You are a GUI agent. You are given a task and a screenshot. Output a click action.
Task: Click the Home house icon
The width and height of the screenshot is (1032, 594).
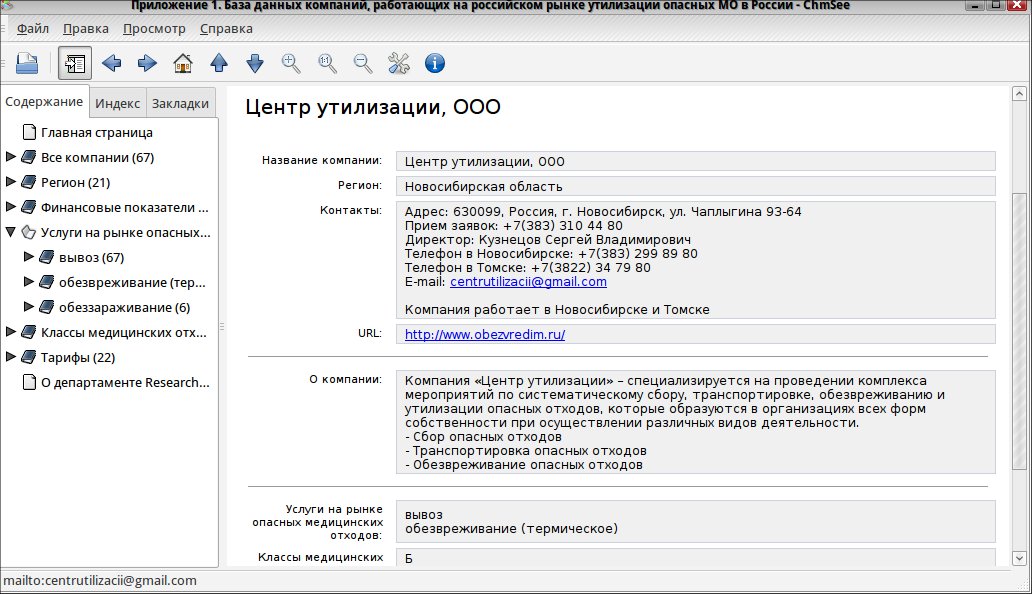[x=183, y=63]
